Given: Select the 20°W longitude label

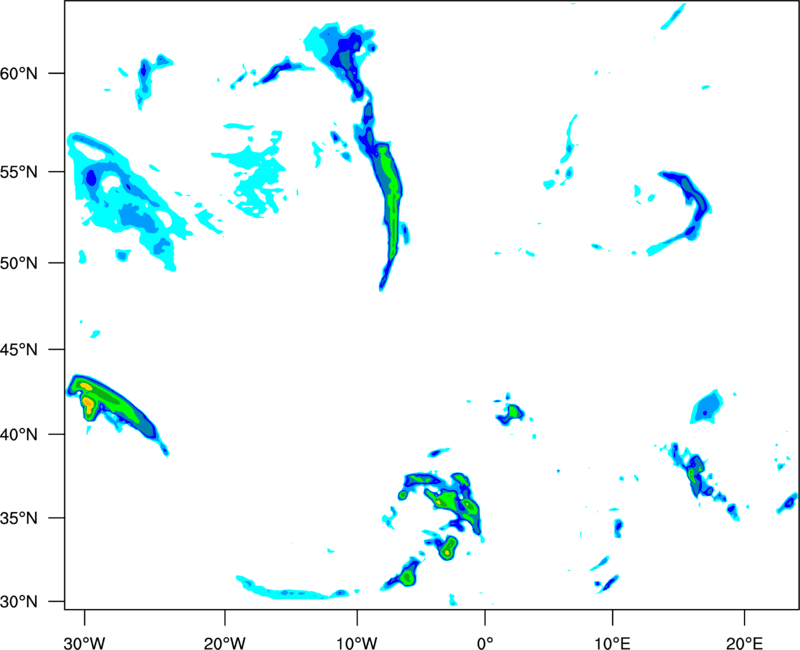Looking at the screenshot, I should pyautogui.click(x=225, y=643).
